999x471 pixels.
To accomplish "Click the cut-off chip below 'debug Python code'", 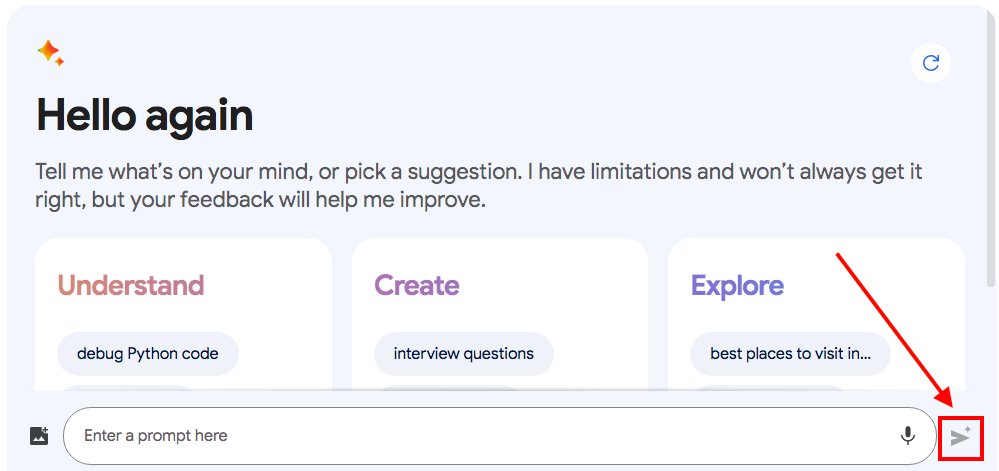I will (x=126, y=388).
